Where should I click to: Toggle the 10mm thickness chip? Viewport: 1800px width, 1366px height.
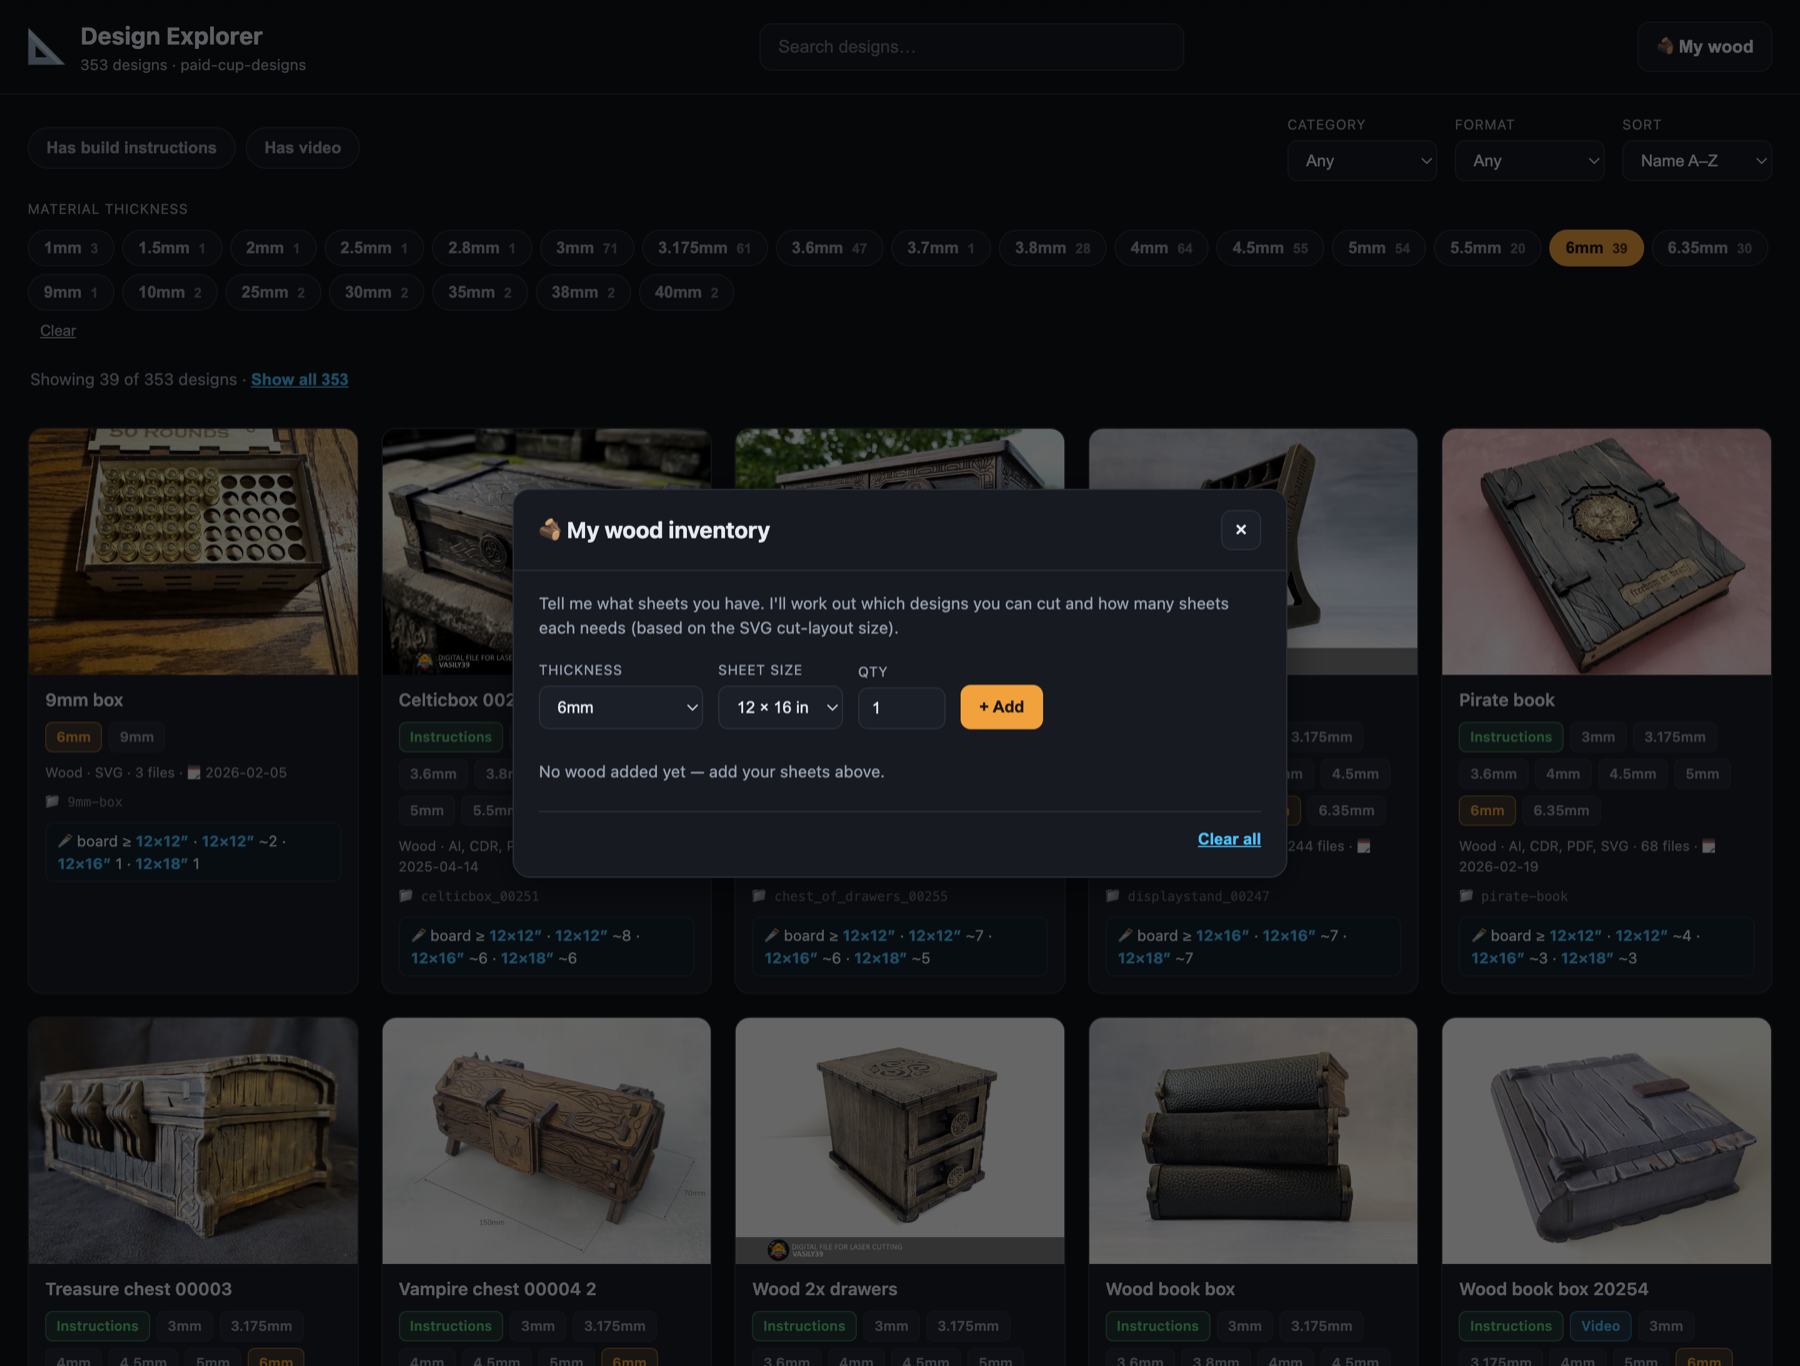(x=169, y=292)
